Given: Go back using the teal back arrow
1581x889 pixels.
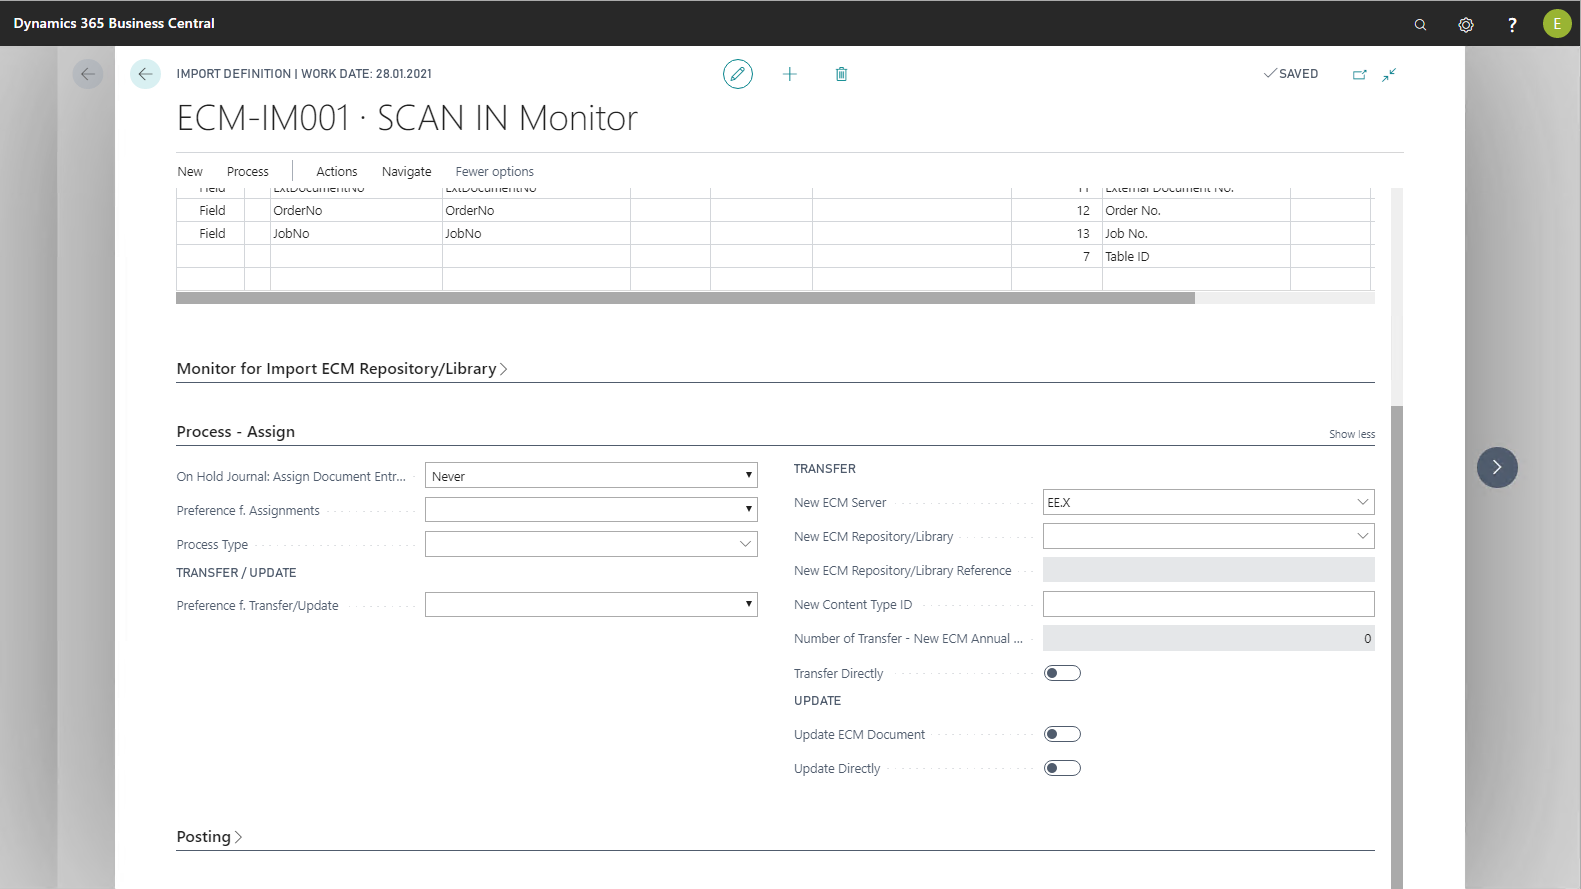Looking at the screenshot, I should point(145,74).
